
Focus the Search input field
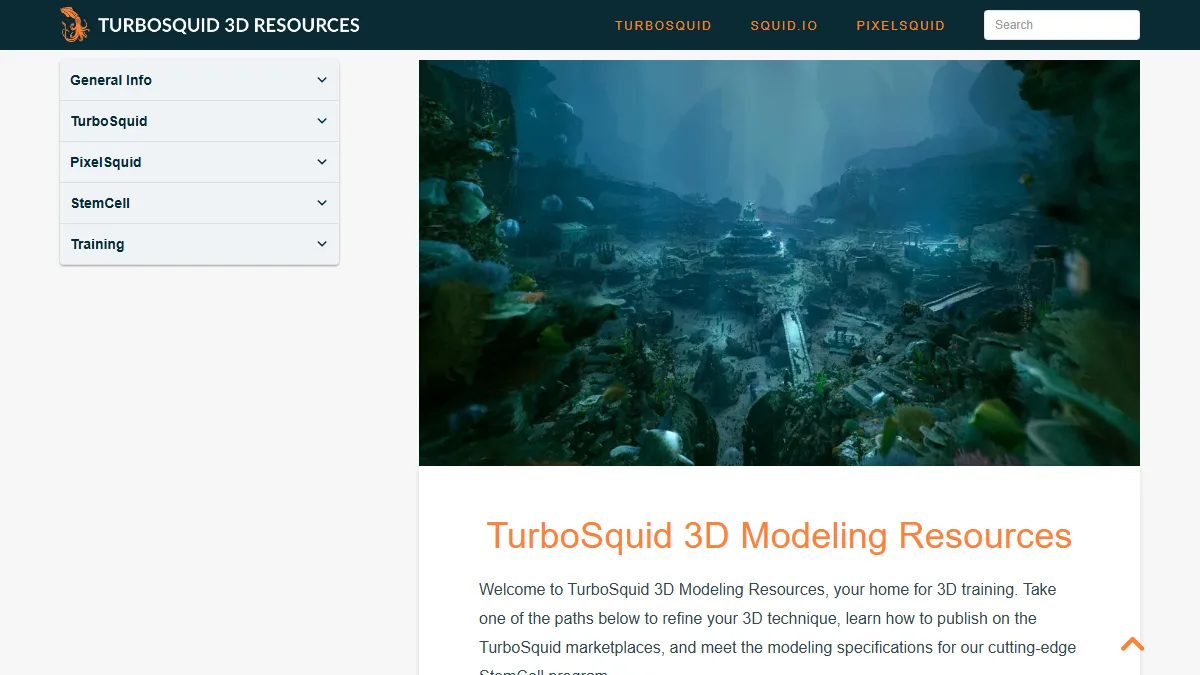click(1062, 25)
